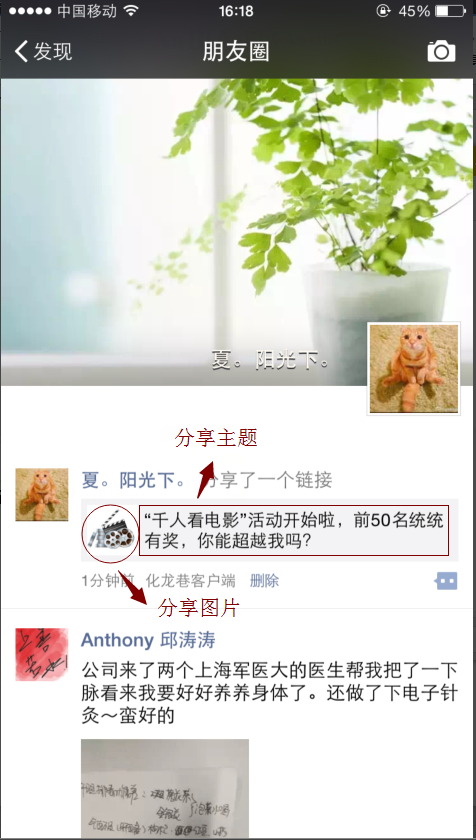Tap the camera icon to post a moment
Viewport: 476px width, 840px height.
pos(441,51)
